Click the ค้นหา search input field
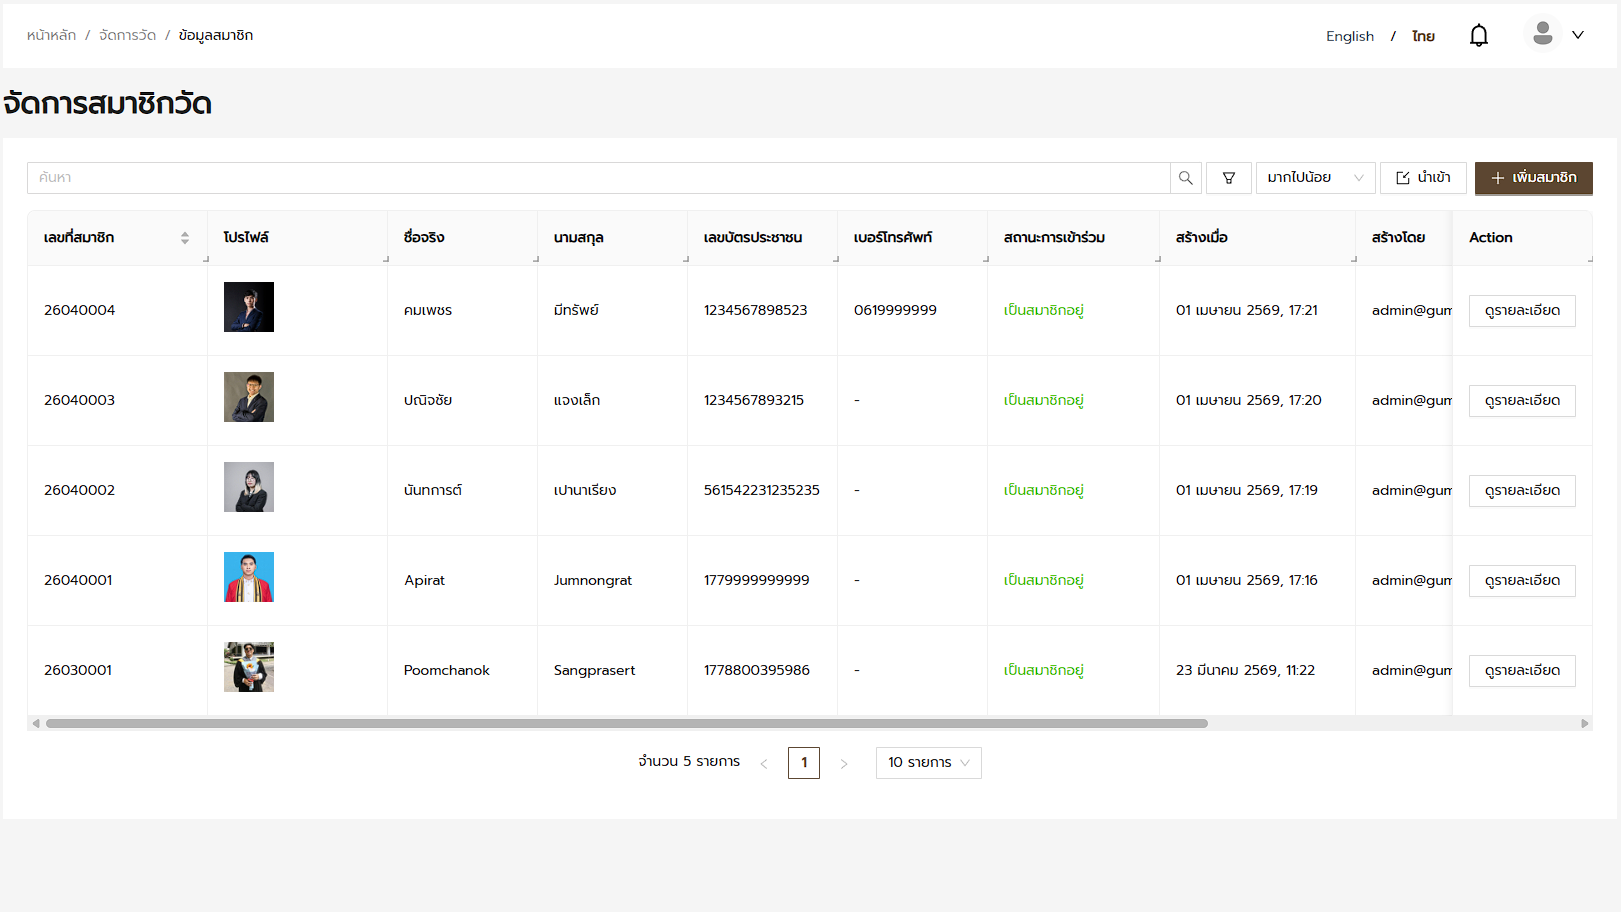 click(598, 178)
